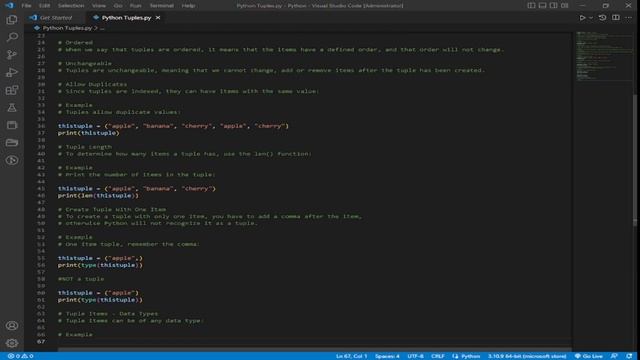Image resolution: width=640 pixels, height=360 pixels.
Task: Open the Extensions view
Action: click(x=12, y=90)
